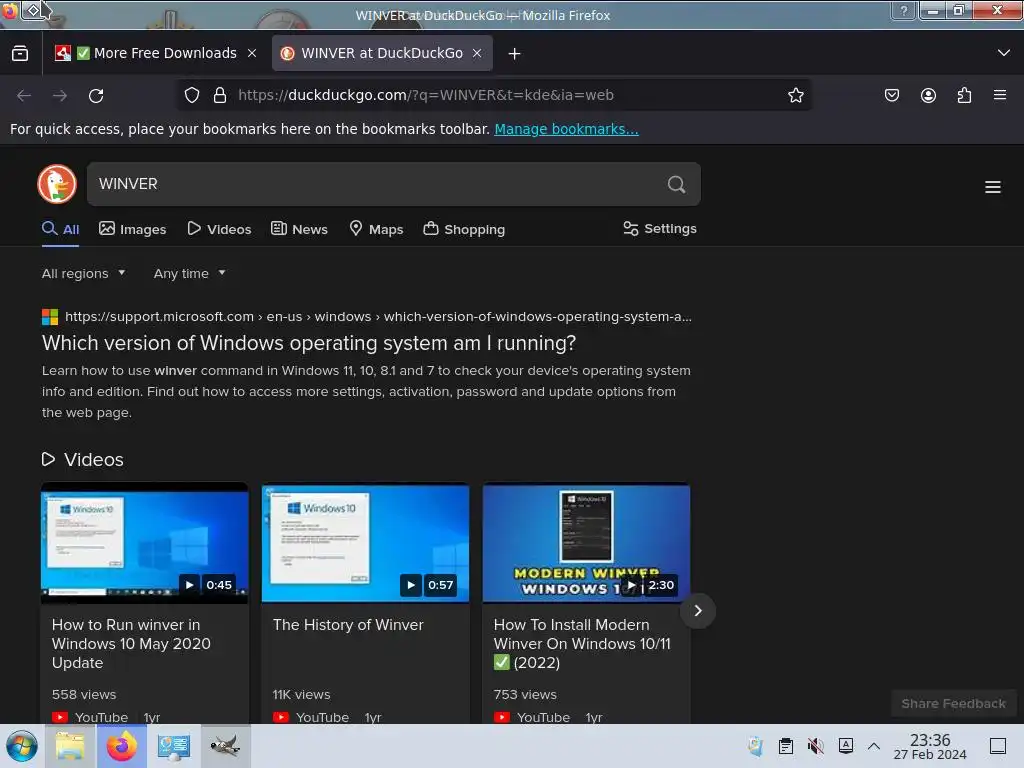Switch to Shopping results
Viewport: 1024px width, 768px height.
point(464,229)
